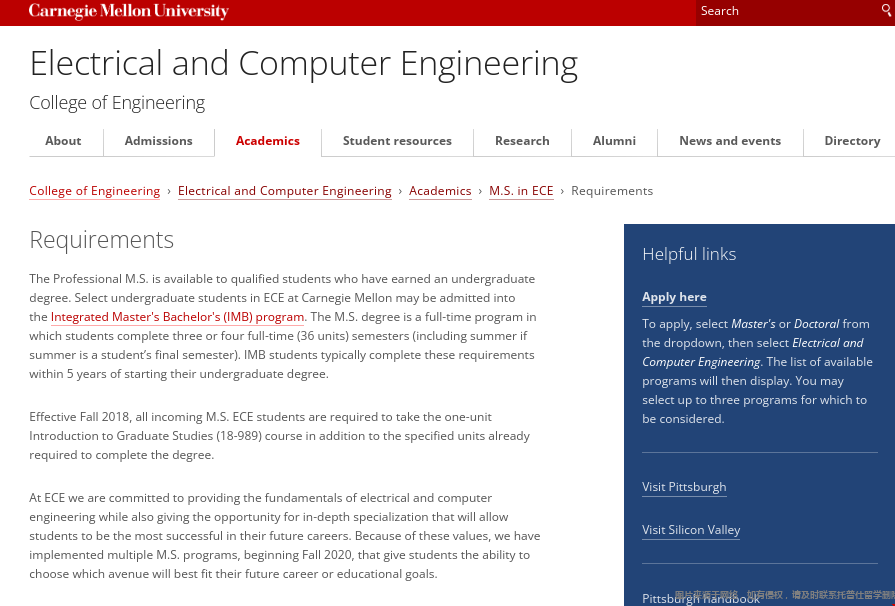Open the Alumni navigation tab
The width and height of the screenshot is (895, 606).
point(614,141)
